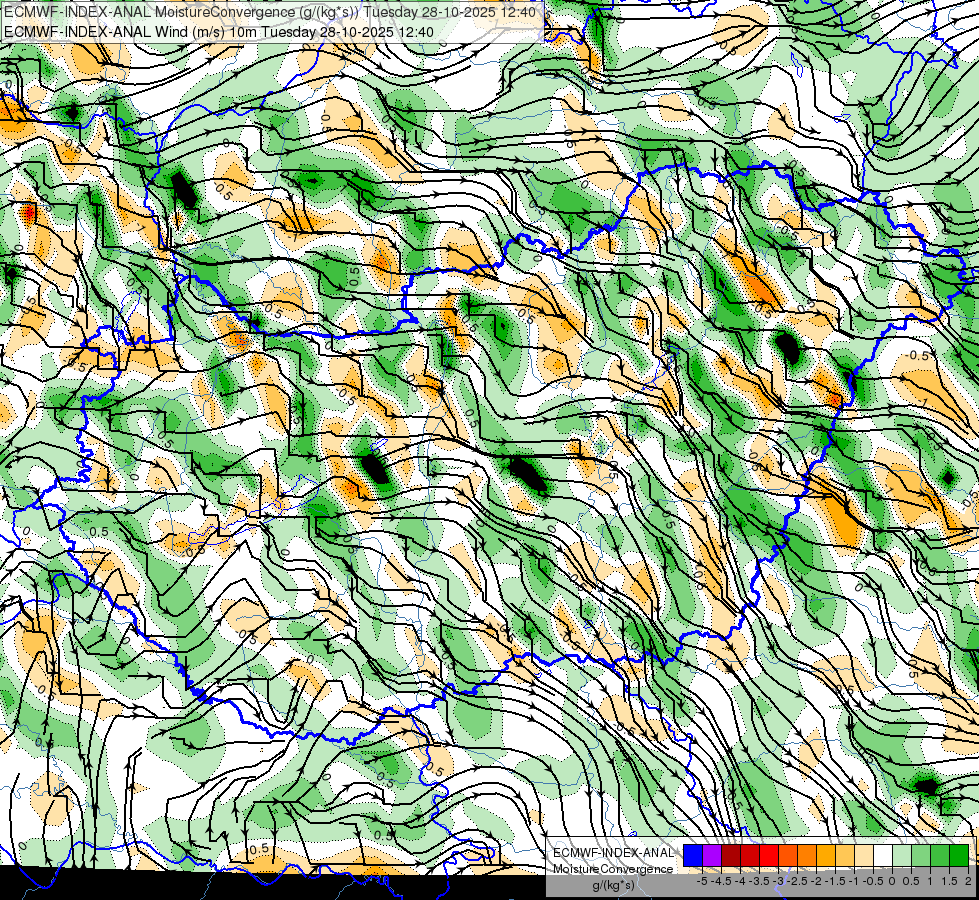Click the legend swatch between -1 and -0.5
This screenshot has height=900, width=979.
click(x=864, y=855)
